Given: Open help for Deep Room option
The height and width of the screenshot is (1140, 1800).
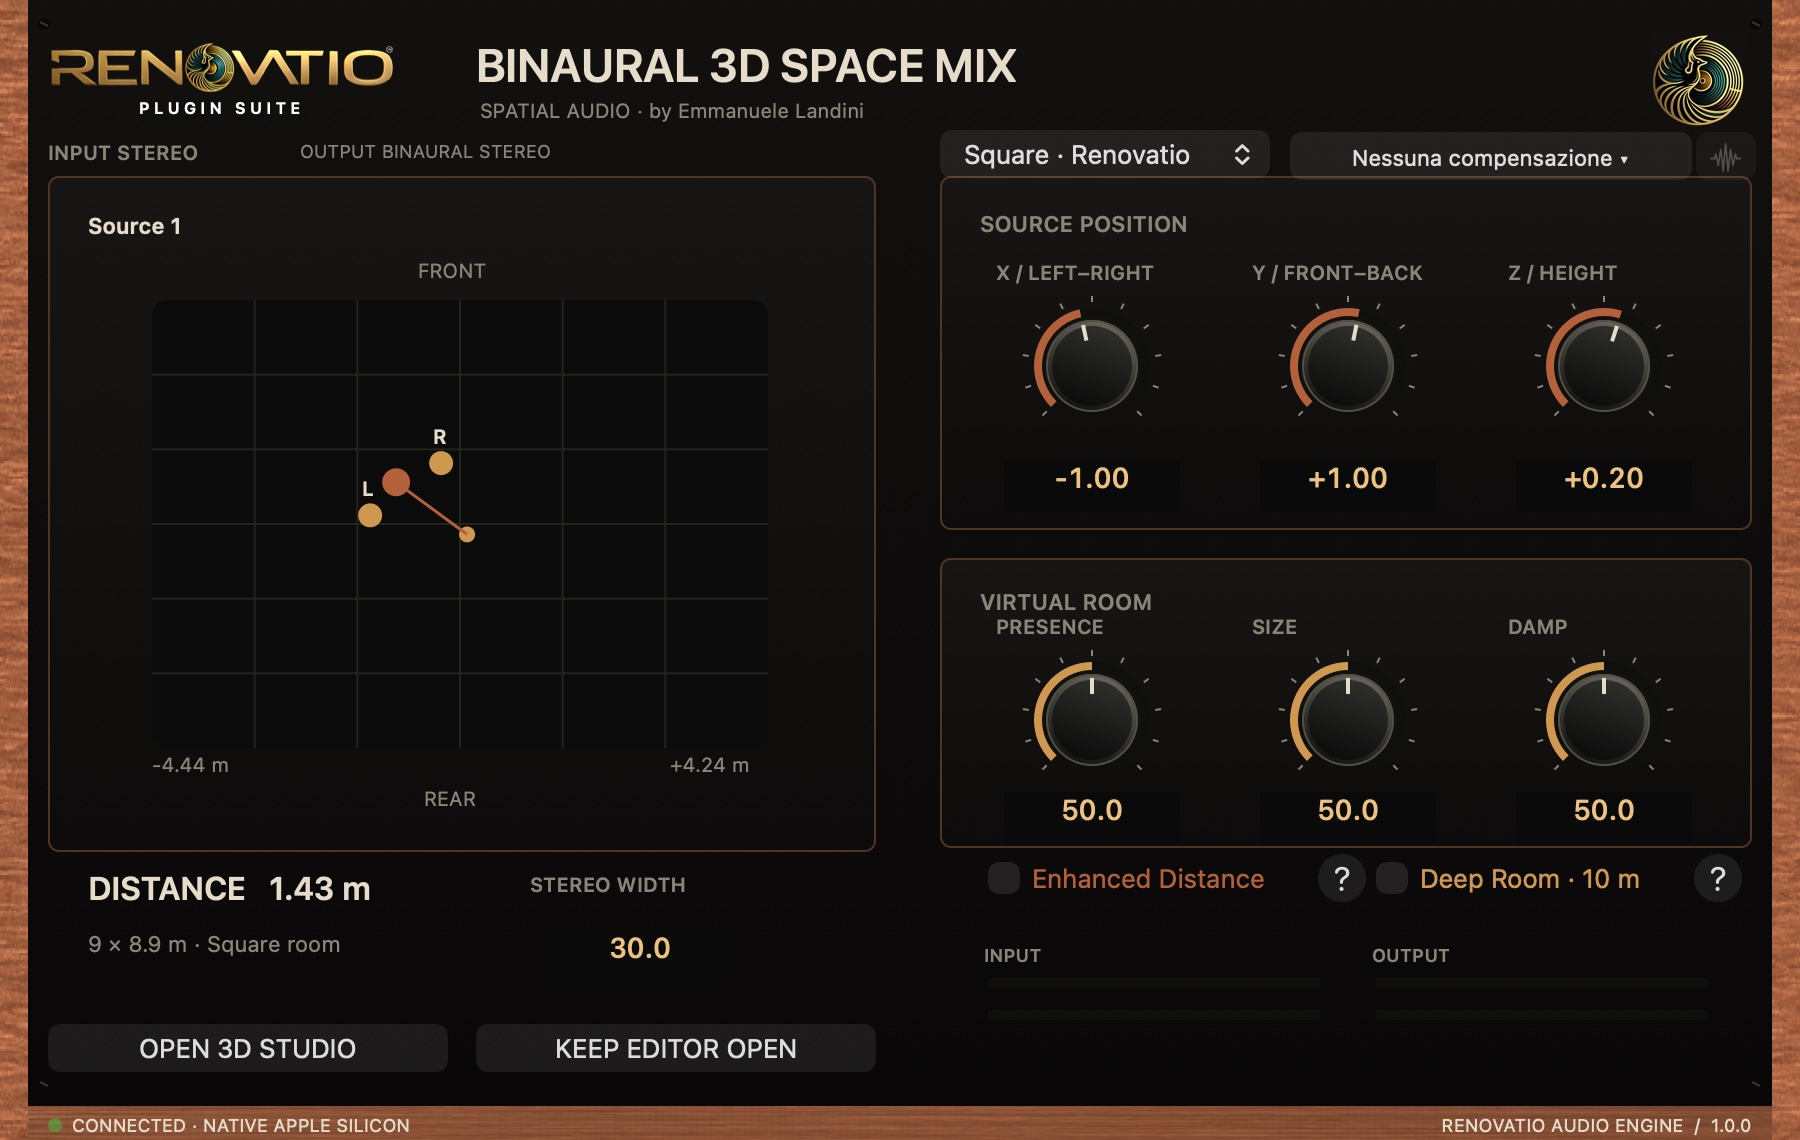Looking at the screenshot, I should click(1718, 879).
